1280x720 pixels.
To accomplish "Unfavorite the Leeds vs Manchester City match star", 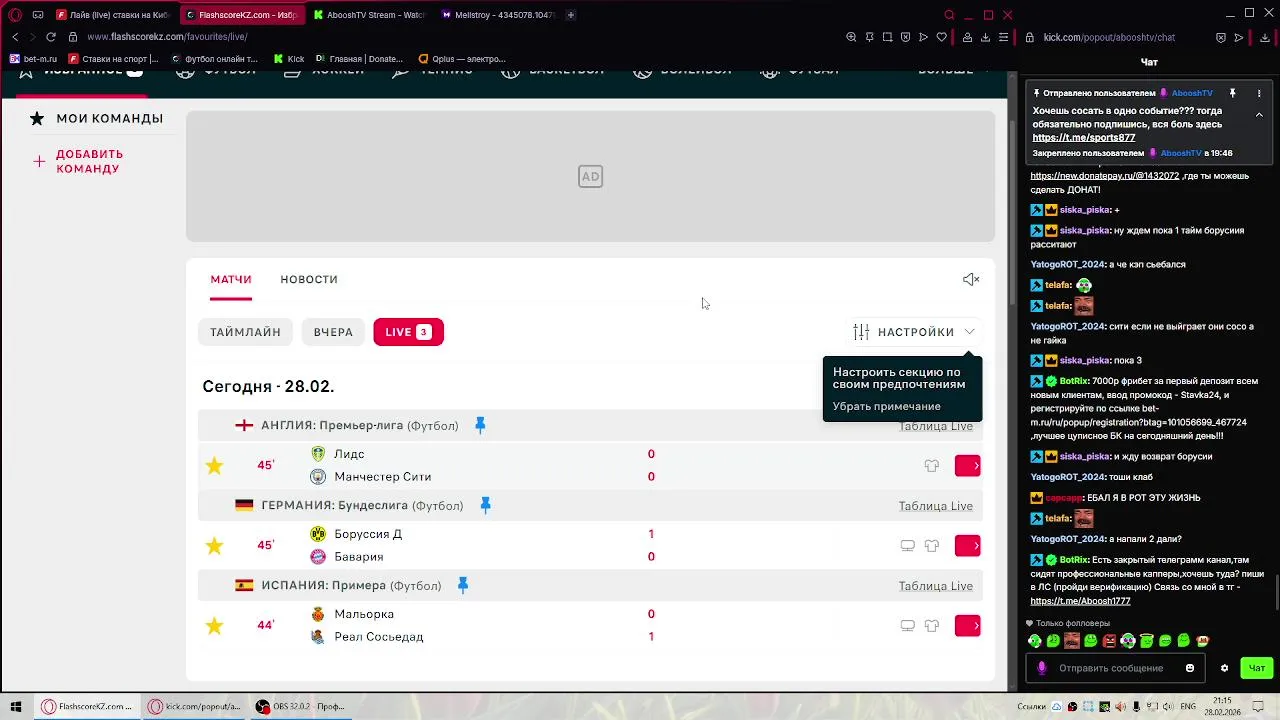I will tap(214, 465).
